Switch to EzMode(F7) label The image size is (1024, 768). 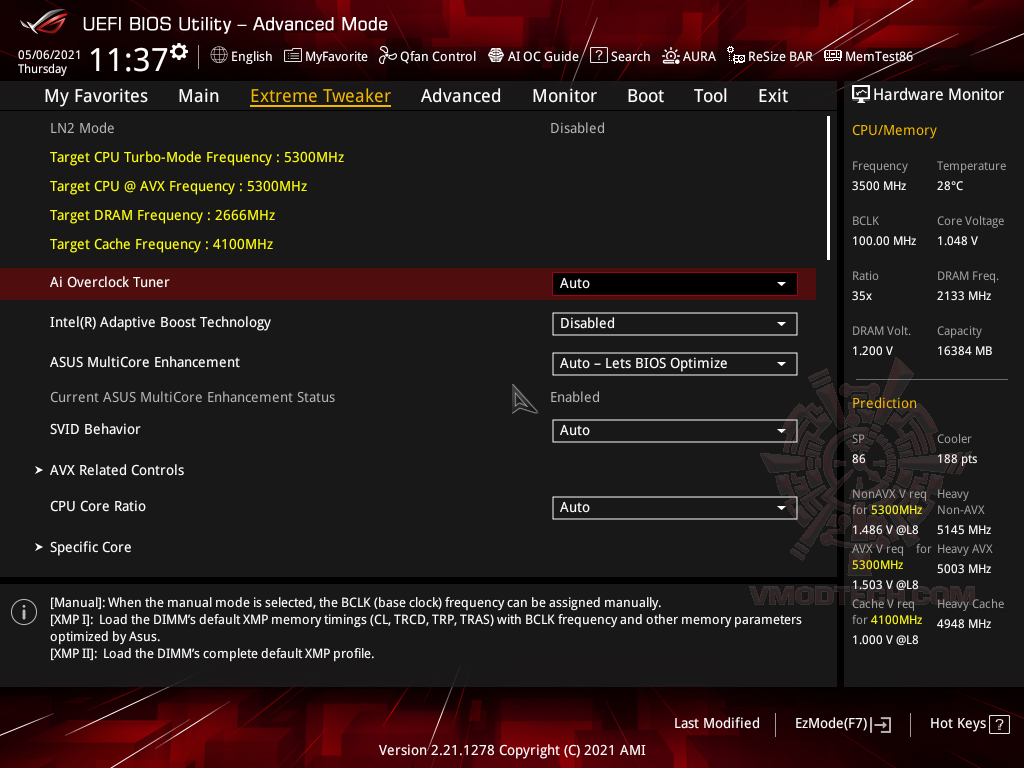[831, 723]
